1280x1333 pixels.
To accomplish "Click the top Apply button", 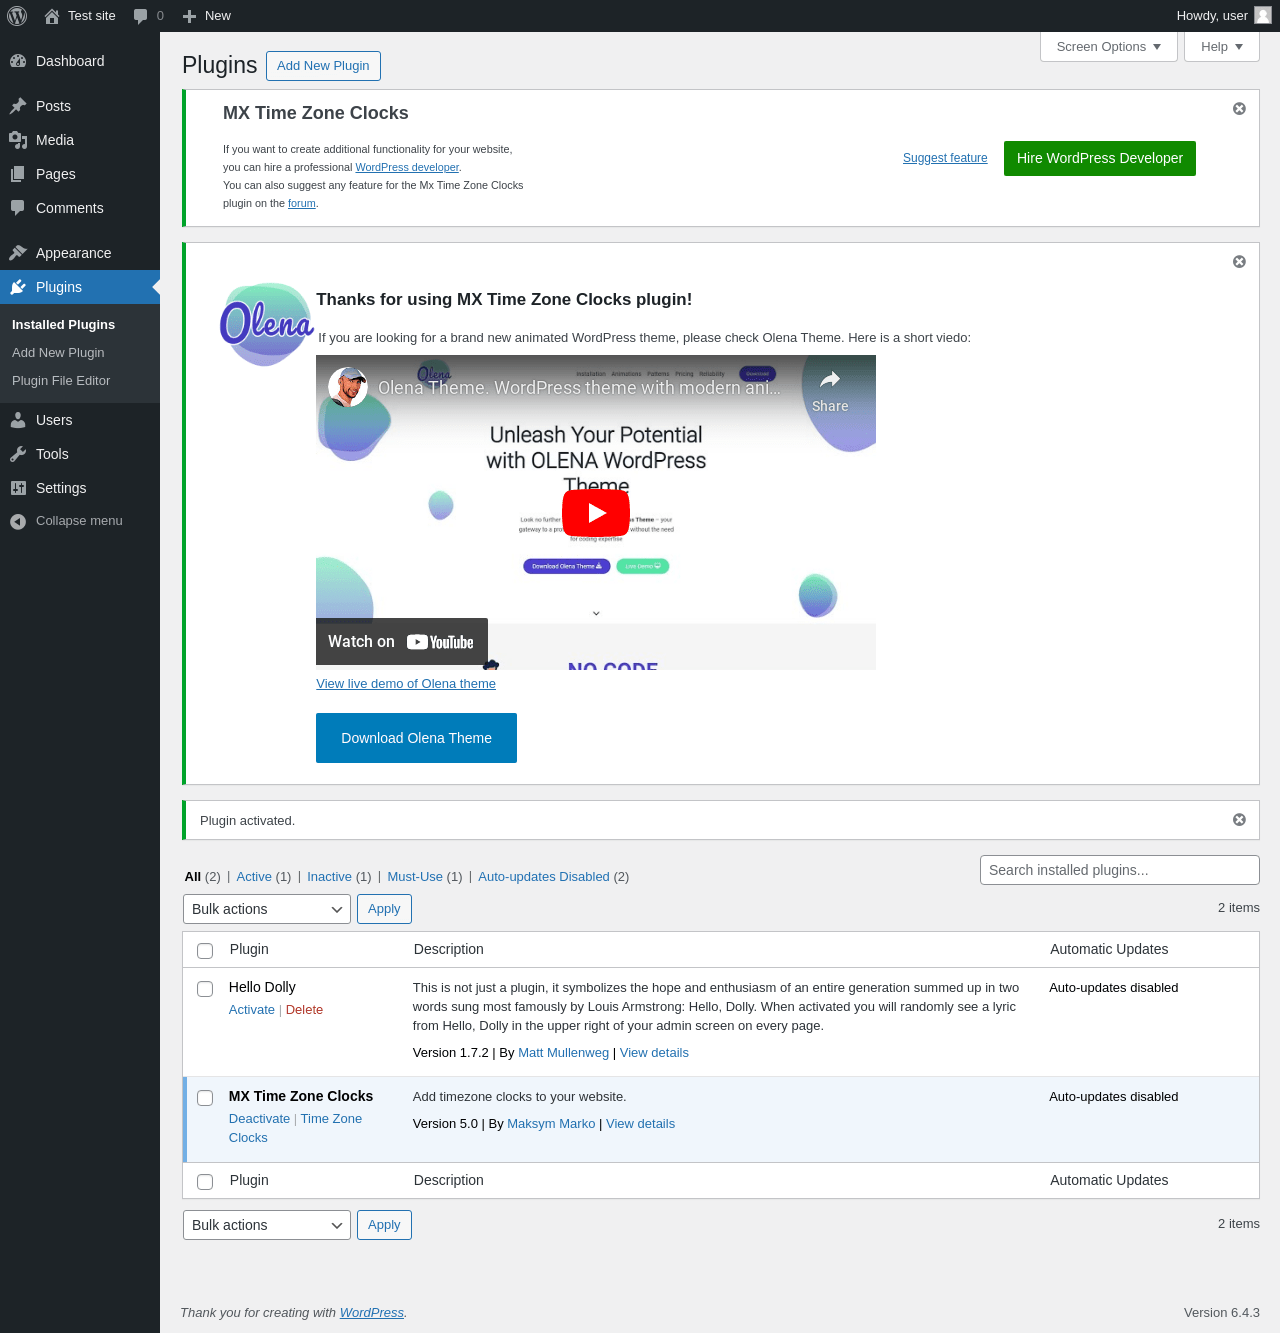I will [384, 909].
